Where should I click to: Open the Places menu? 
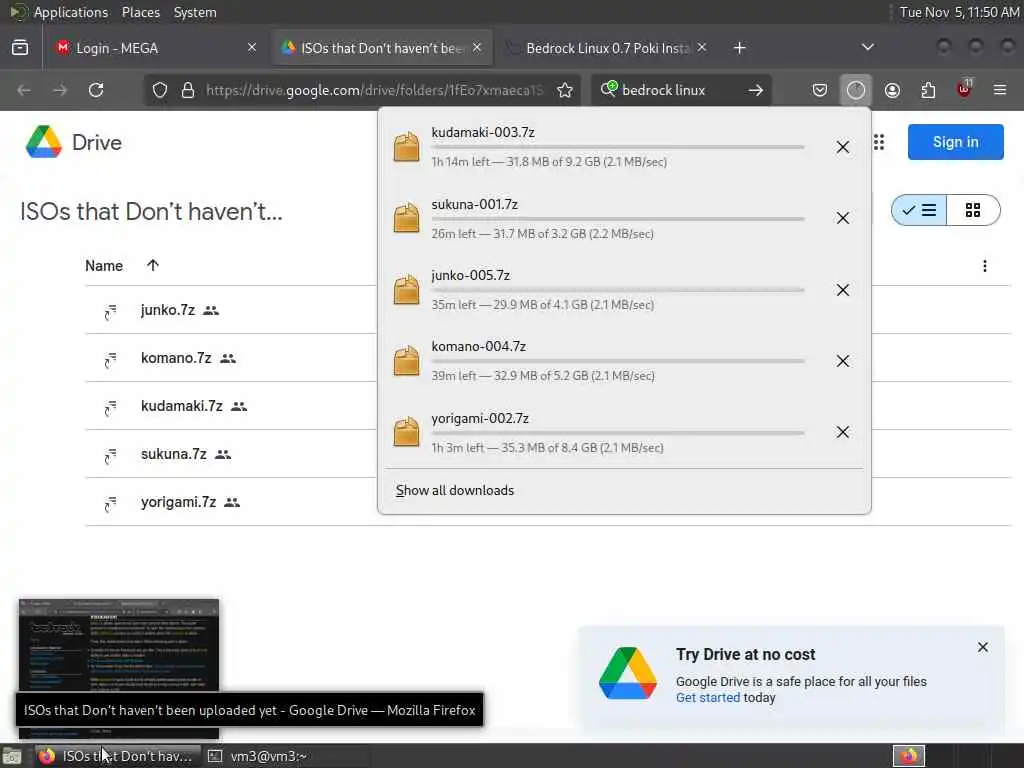[141, 12]
